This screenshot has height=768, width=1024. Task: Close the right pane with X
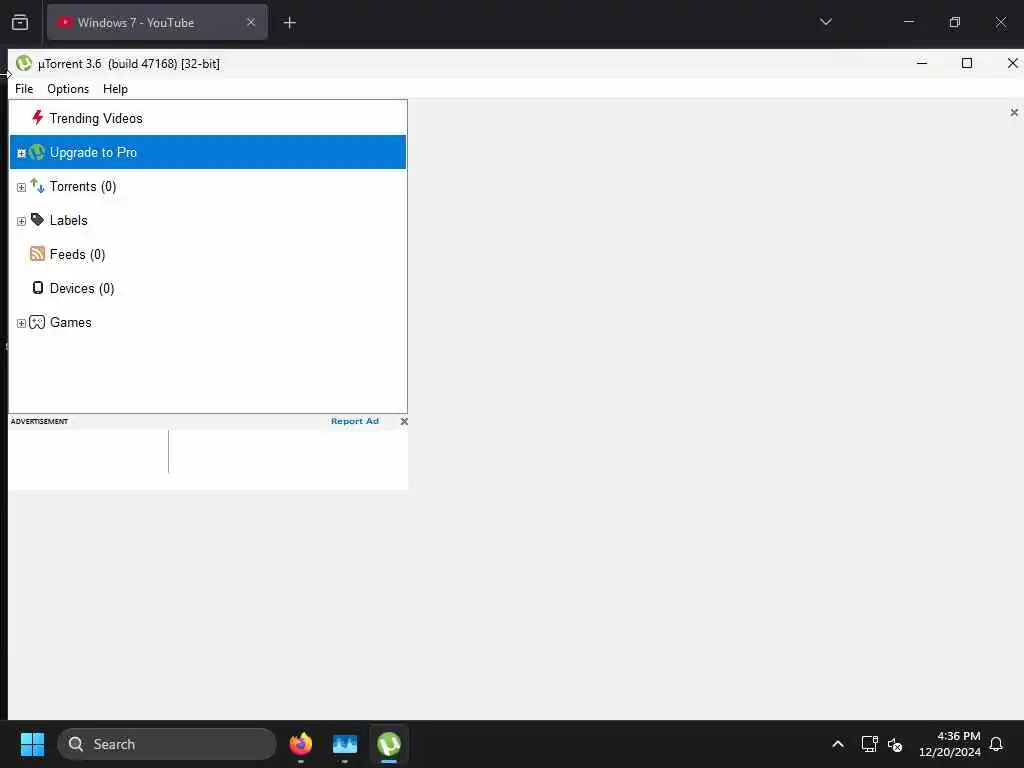pos(1014,112)
